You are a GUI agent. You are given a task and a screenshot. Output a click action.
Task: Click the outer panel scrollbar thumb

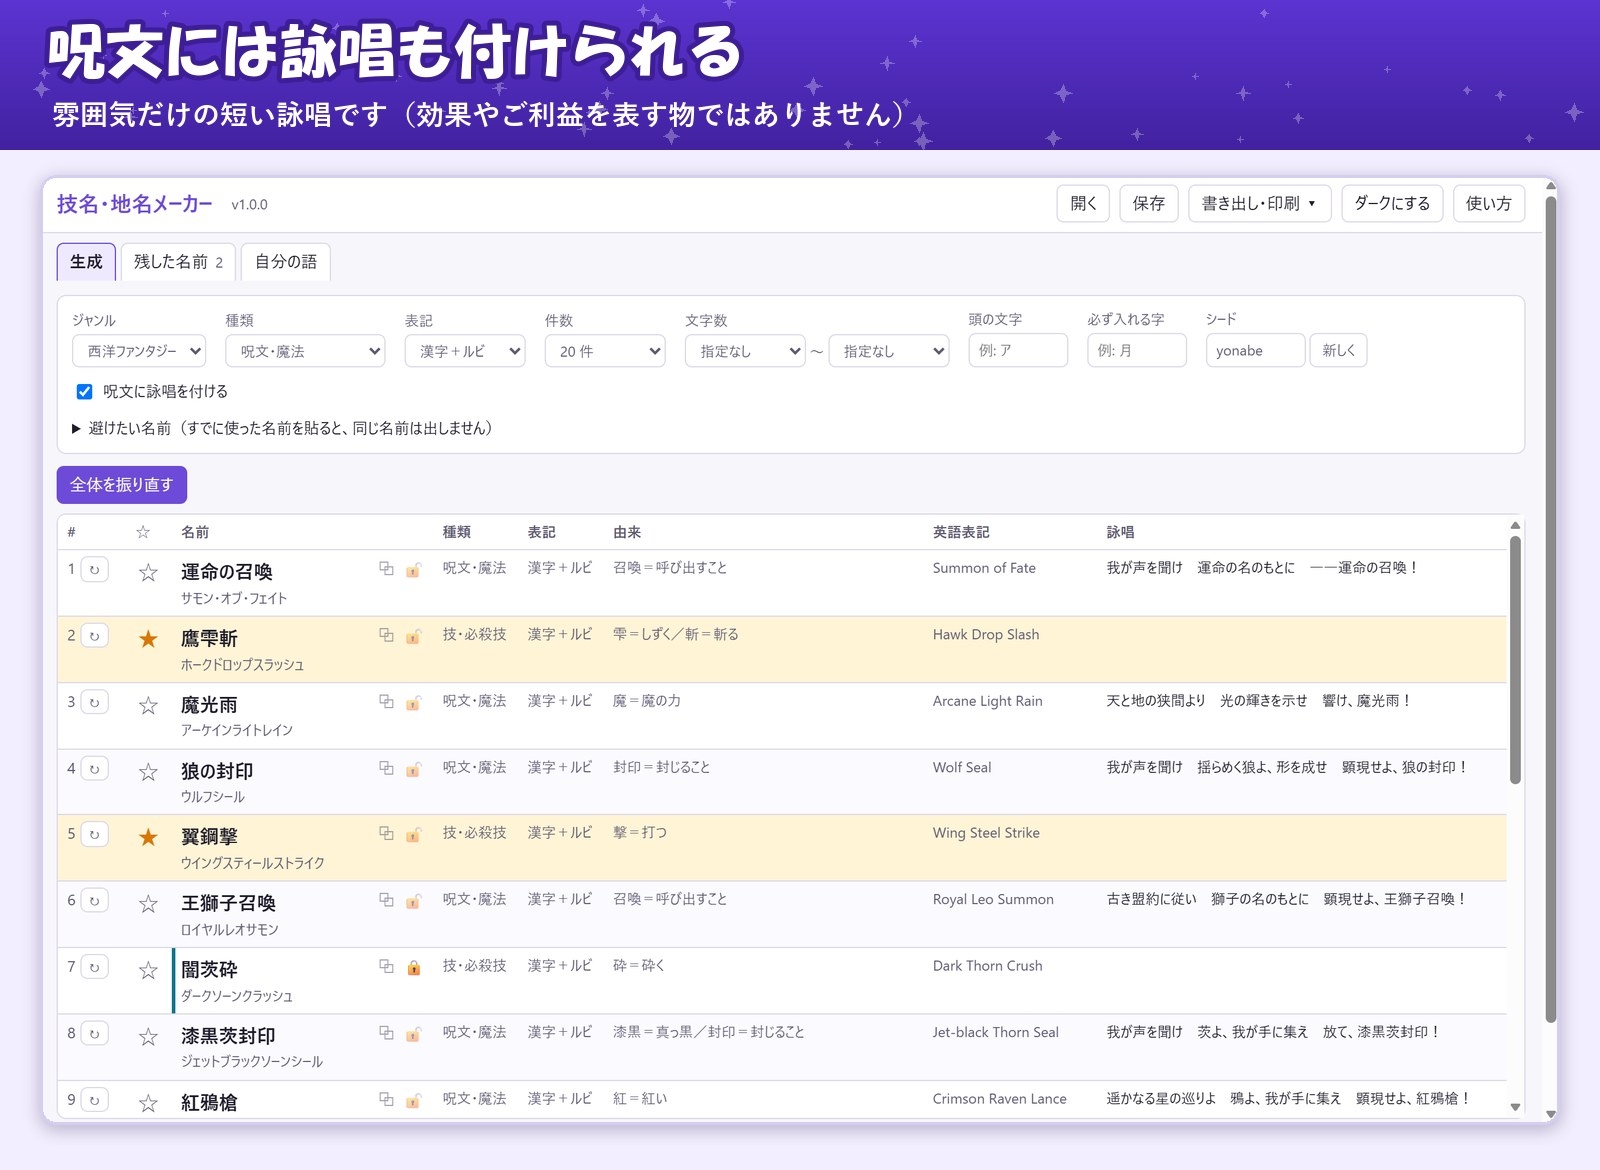[1551, 610]
